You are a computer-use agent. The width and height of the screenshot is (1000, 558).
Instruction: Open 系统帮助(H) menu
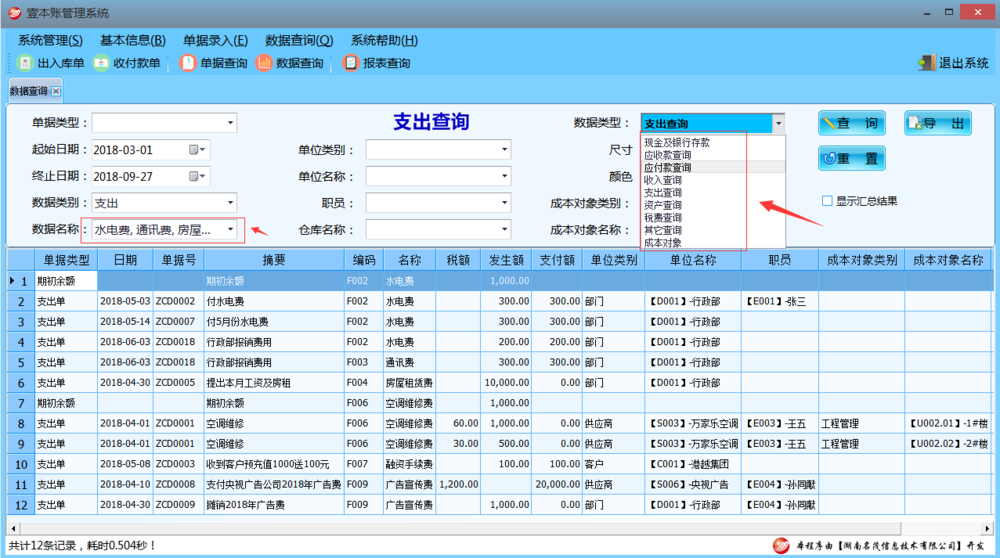[384, 40]
